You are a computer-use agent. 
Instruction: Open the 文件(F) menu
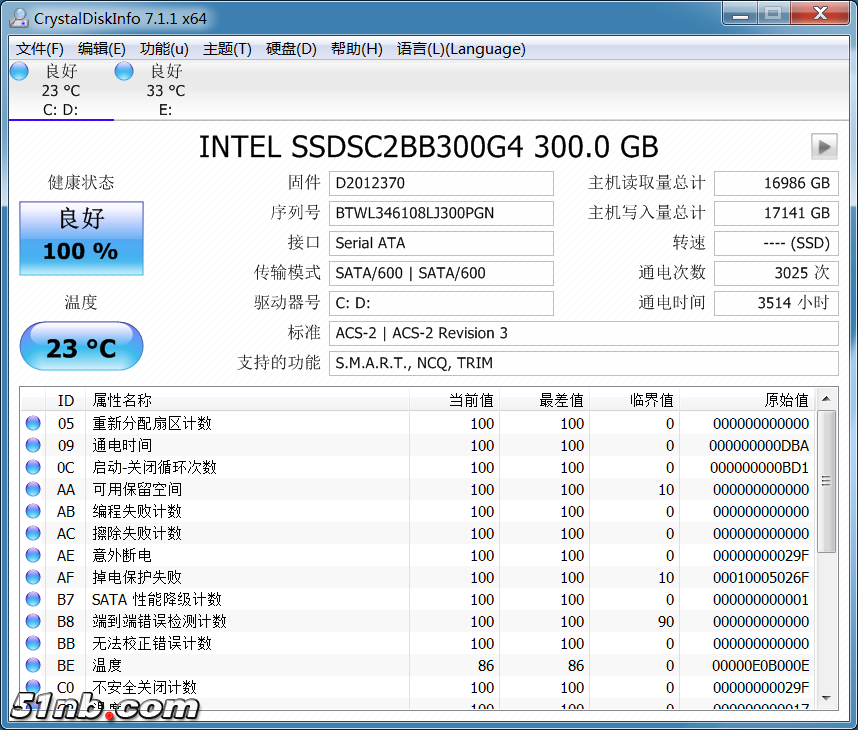[x=40, y=49]
